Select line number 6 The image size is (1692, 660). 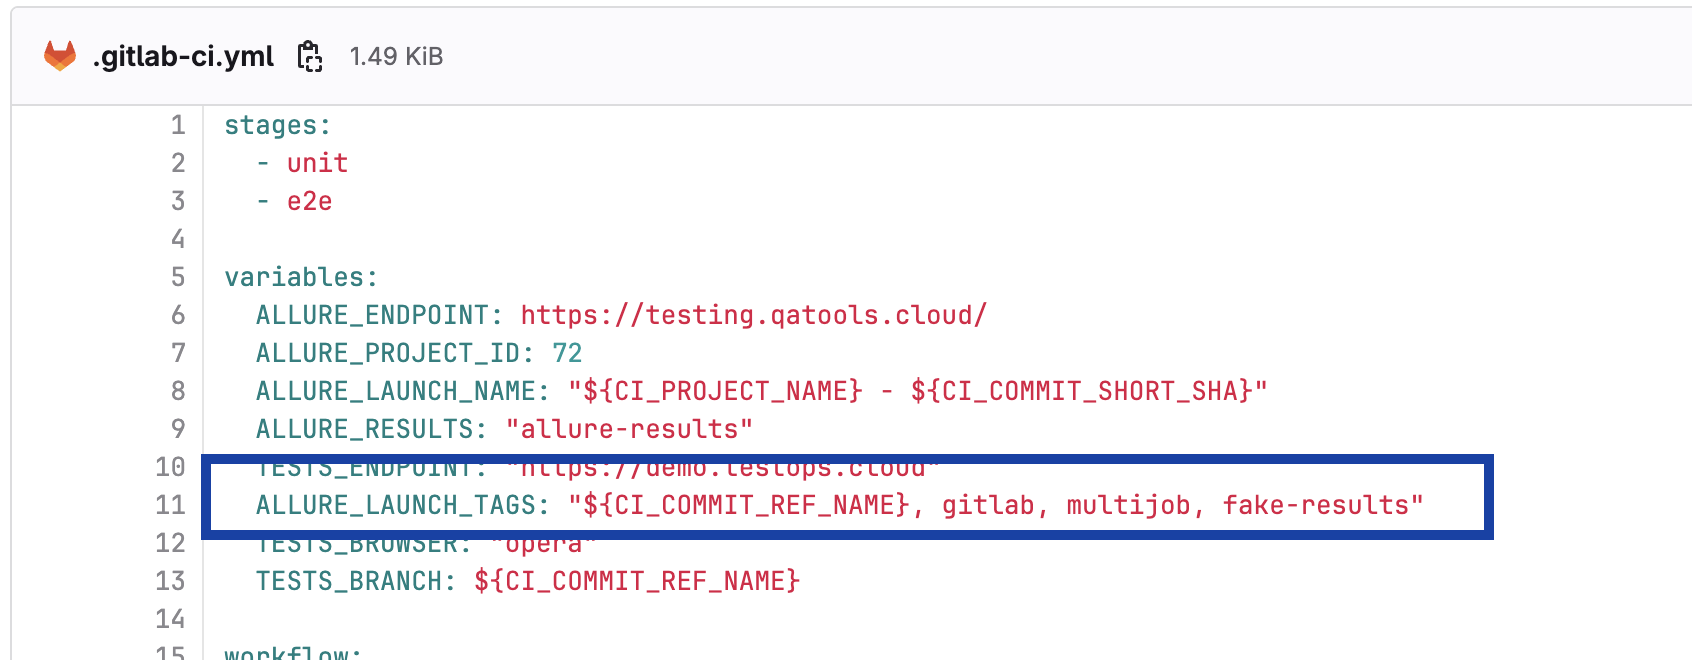click(178, 315)
